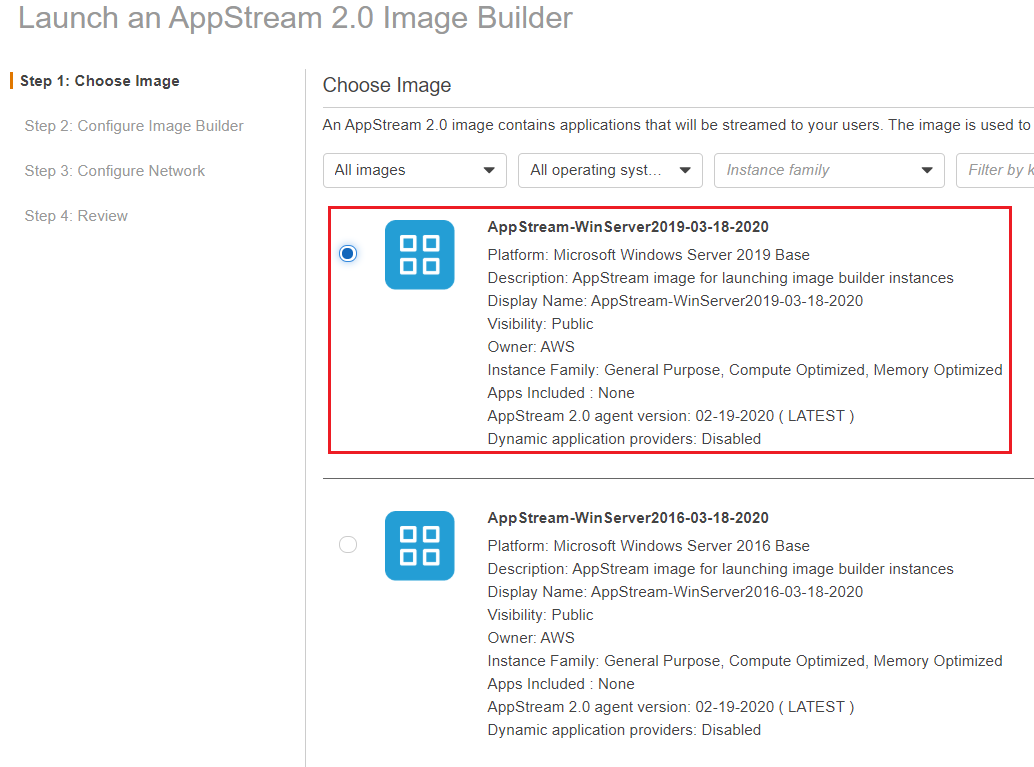1034x767 pixels.
Task: Open the Instance family dropdown
Action: click(x=829, y=170)
